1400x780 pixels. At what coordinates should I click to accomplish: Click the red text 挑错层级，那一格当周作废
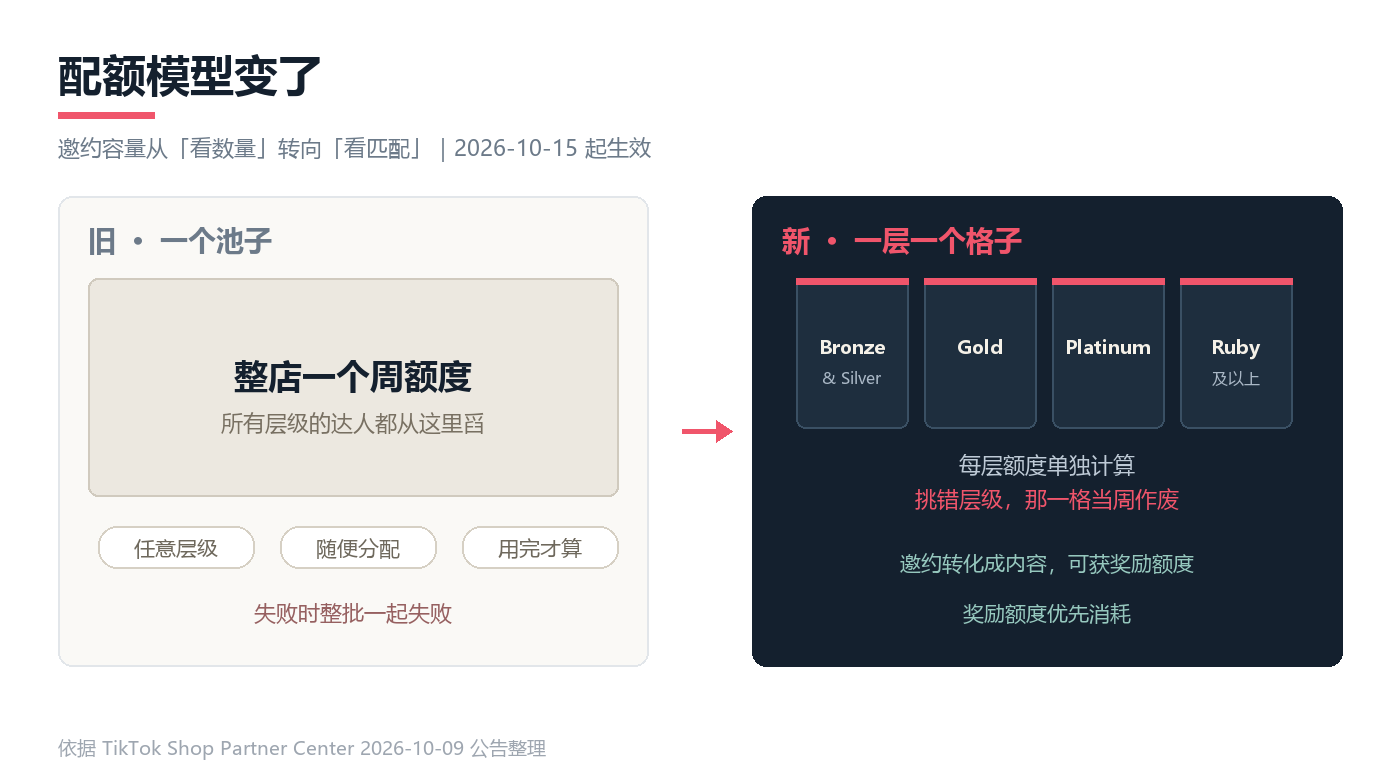(1047, 500)
